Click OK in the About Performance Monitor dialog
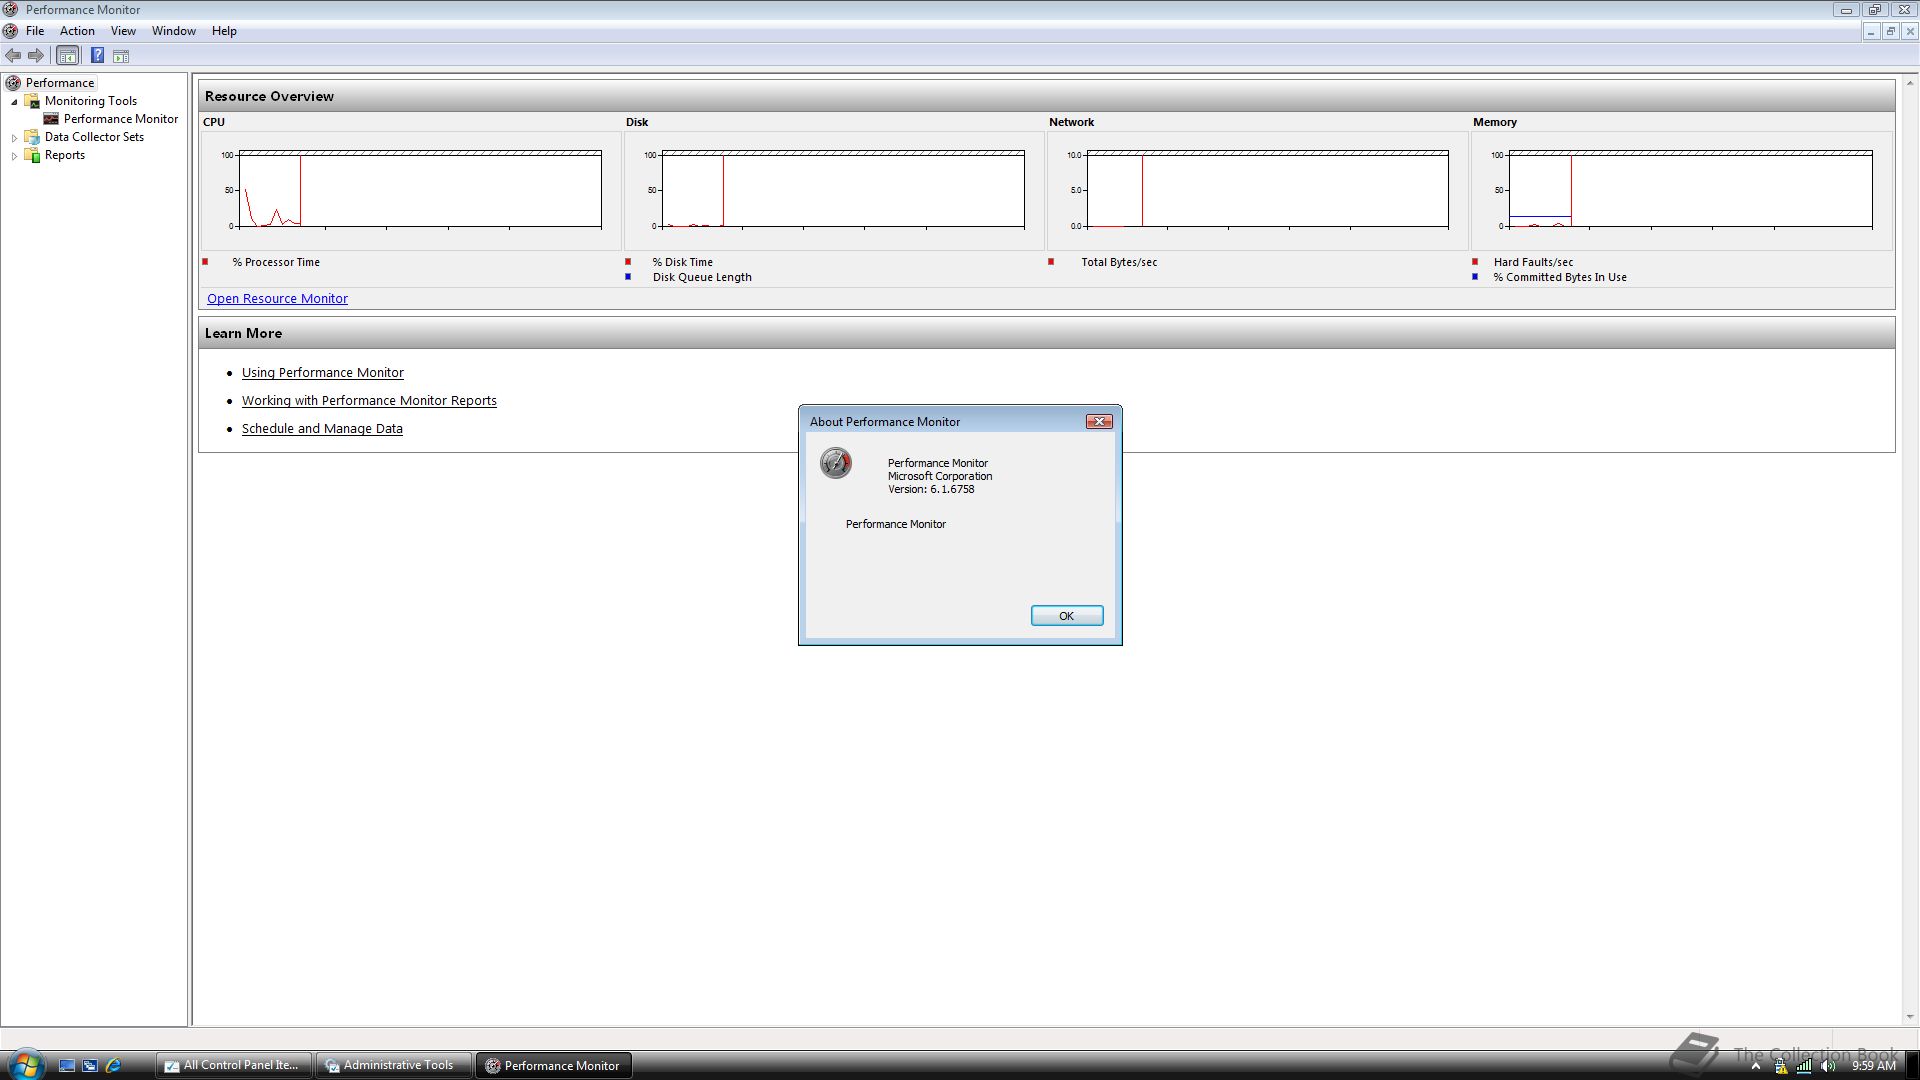1920x1080 pixels. point(1067,616)
